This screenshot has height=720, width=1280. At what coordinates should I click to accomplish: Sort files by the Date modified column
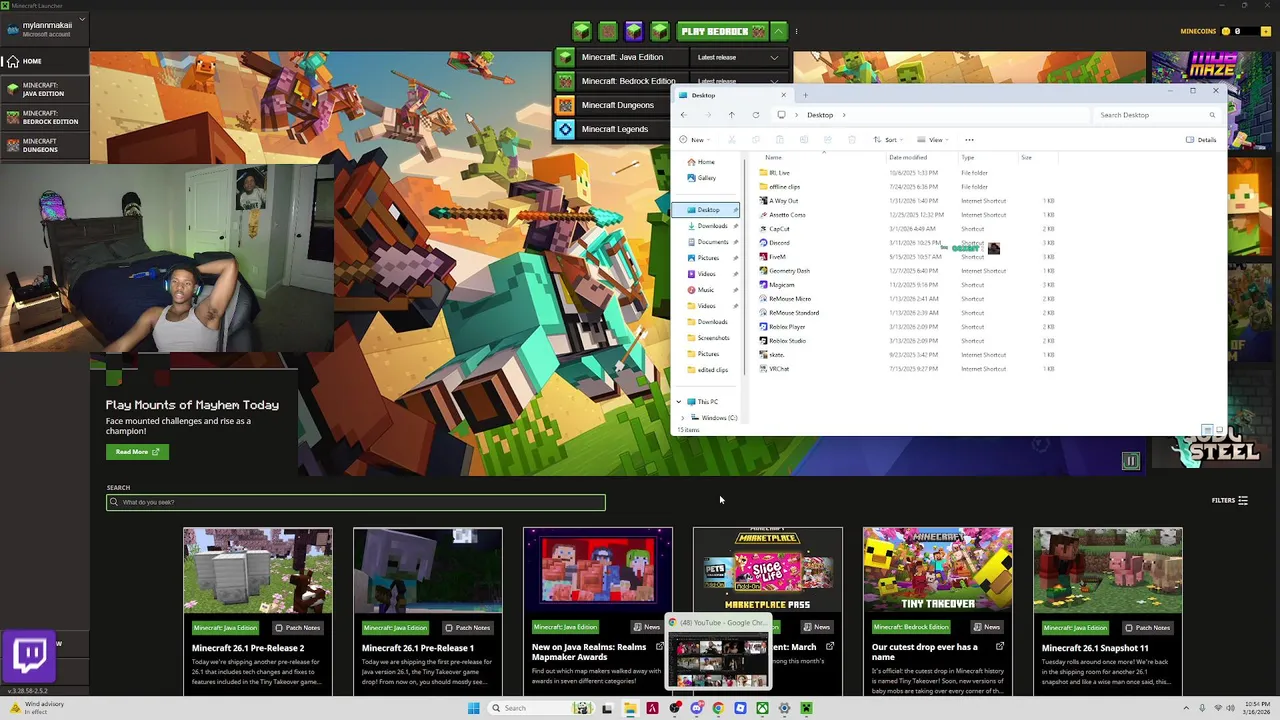point(908,157)
